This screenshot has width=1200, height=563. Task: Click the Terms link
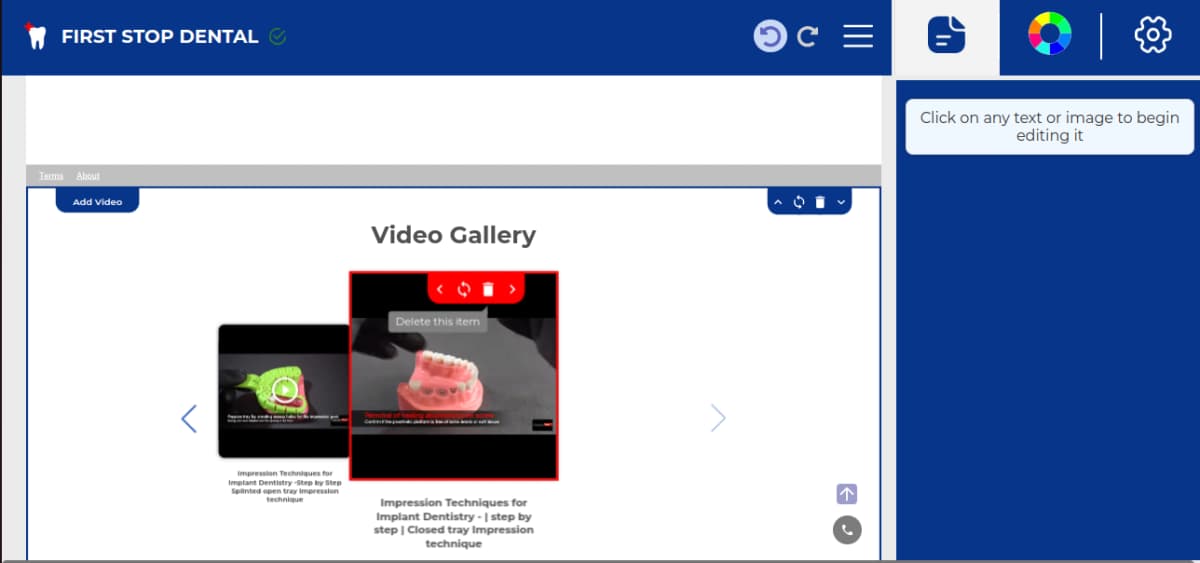coord(51,176)
